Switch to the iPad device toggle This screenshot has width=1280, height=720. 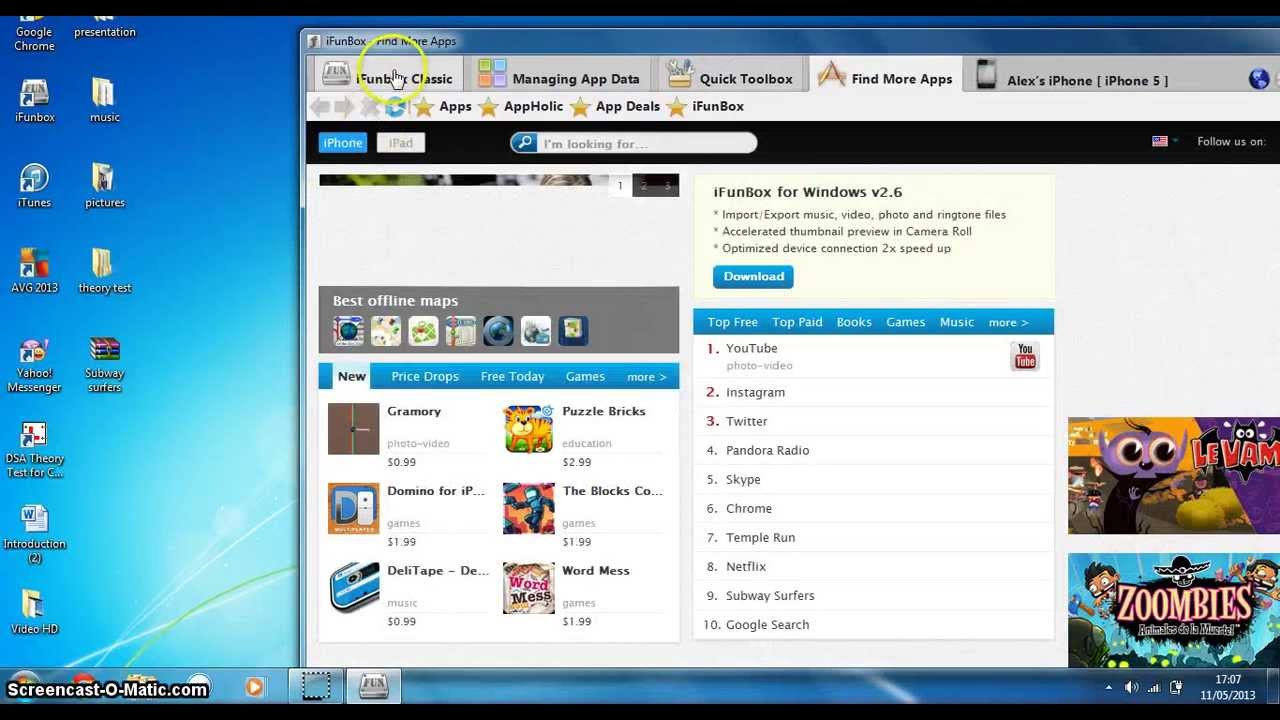coord(400,143)
